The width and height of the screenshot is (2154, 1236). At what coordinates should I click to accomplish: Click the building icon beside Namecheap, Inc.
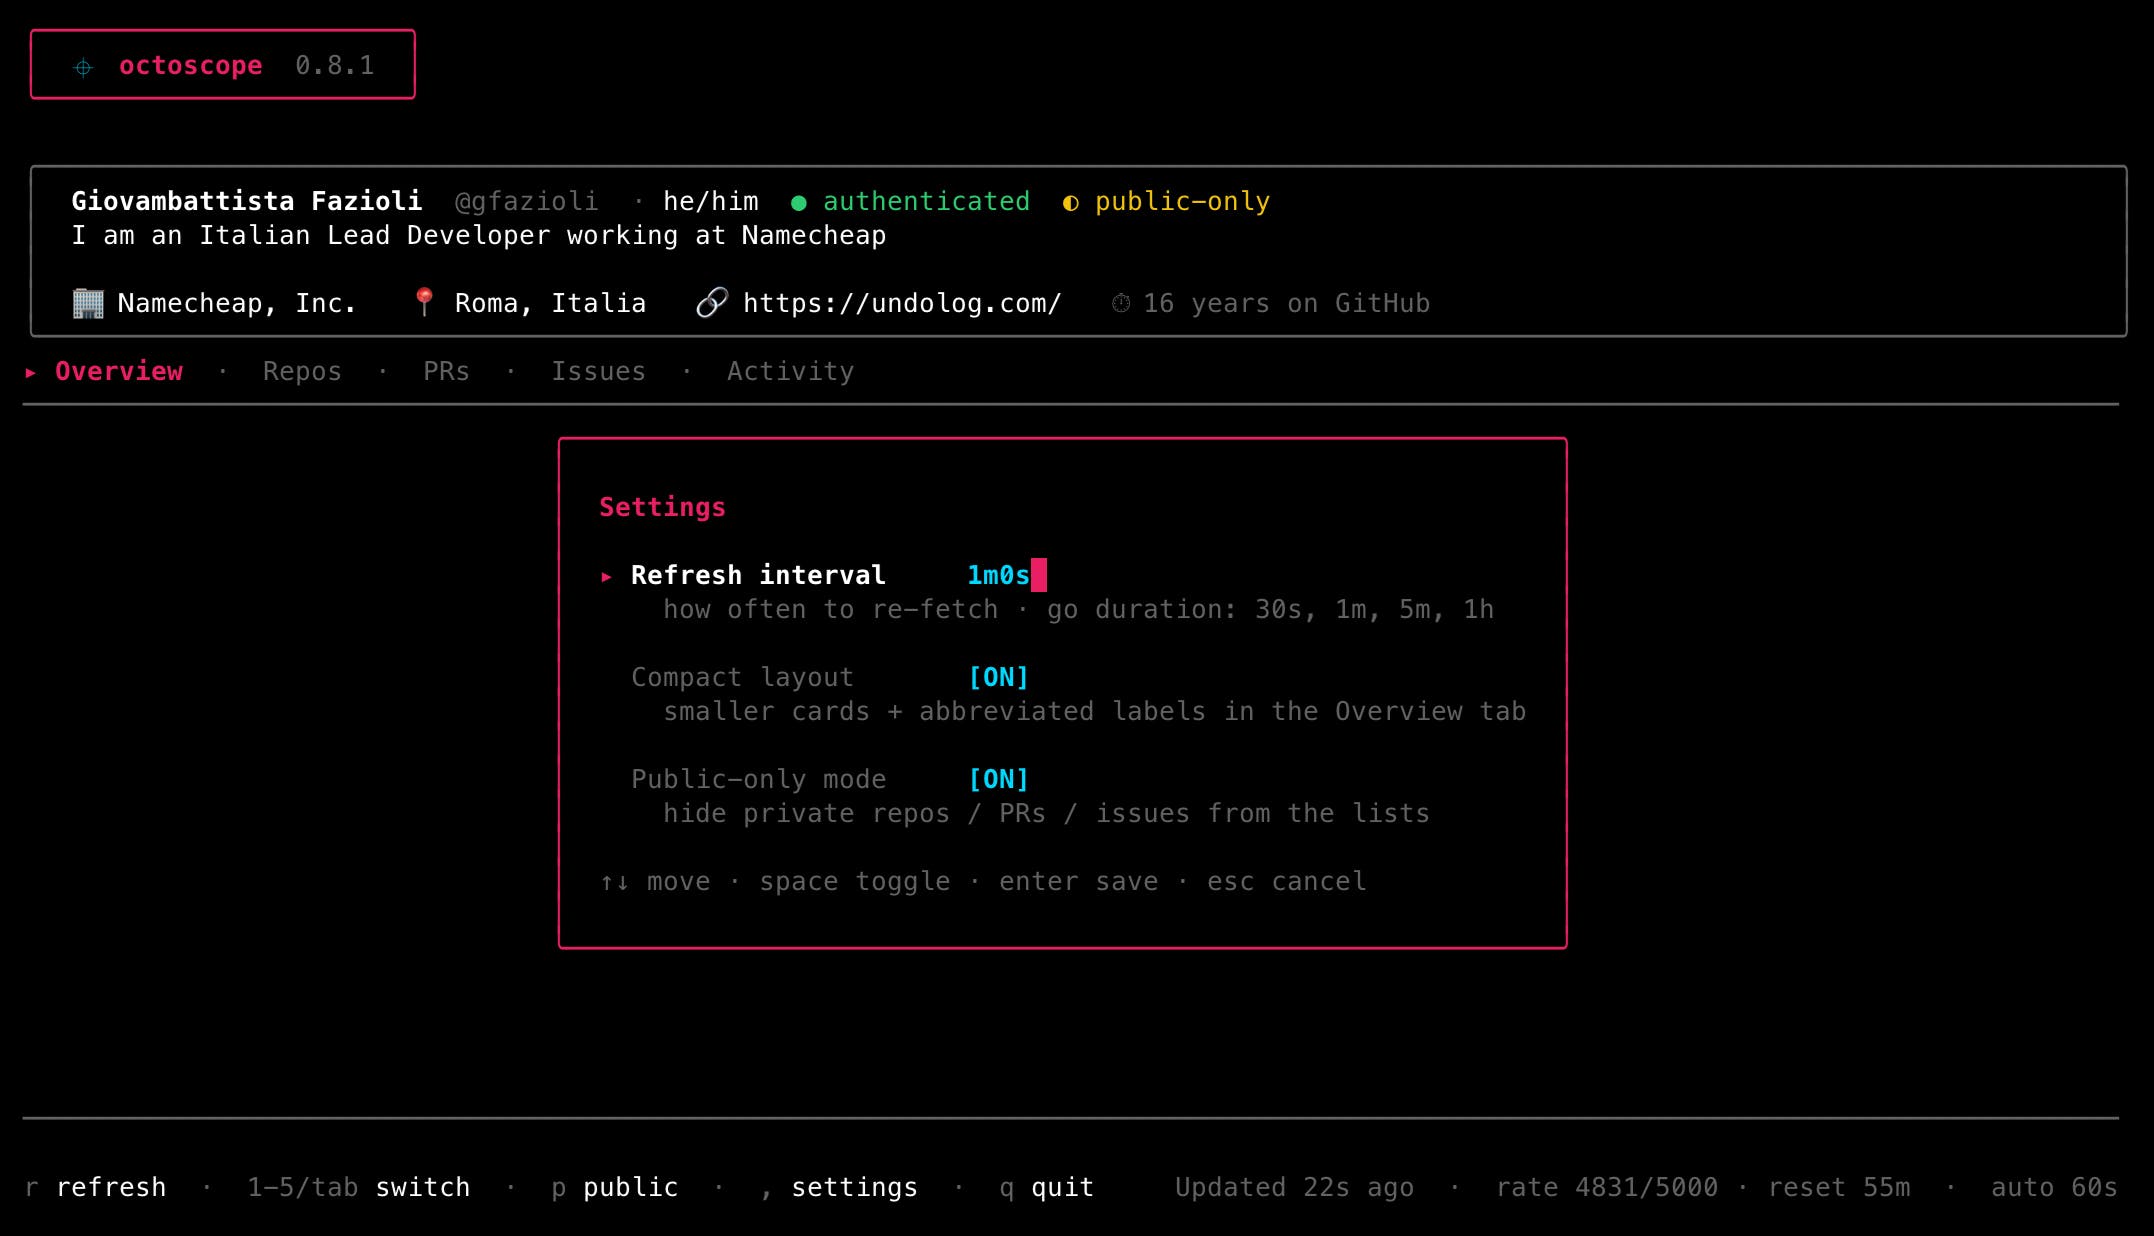[x=88, y=303]
